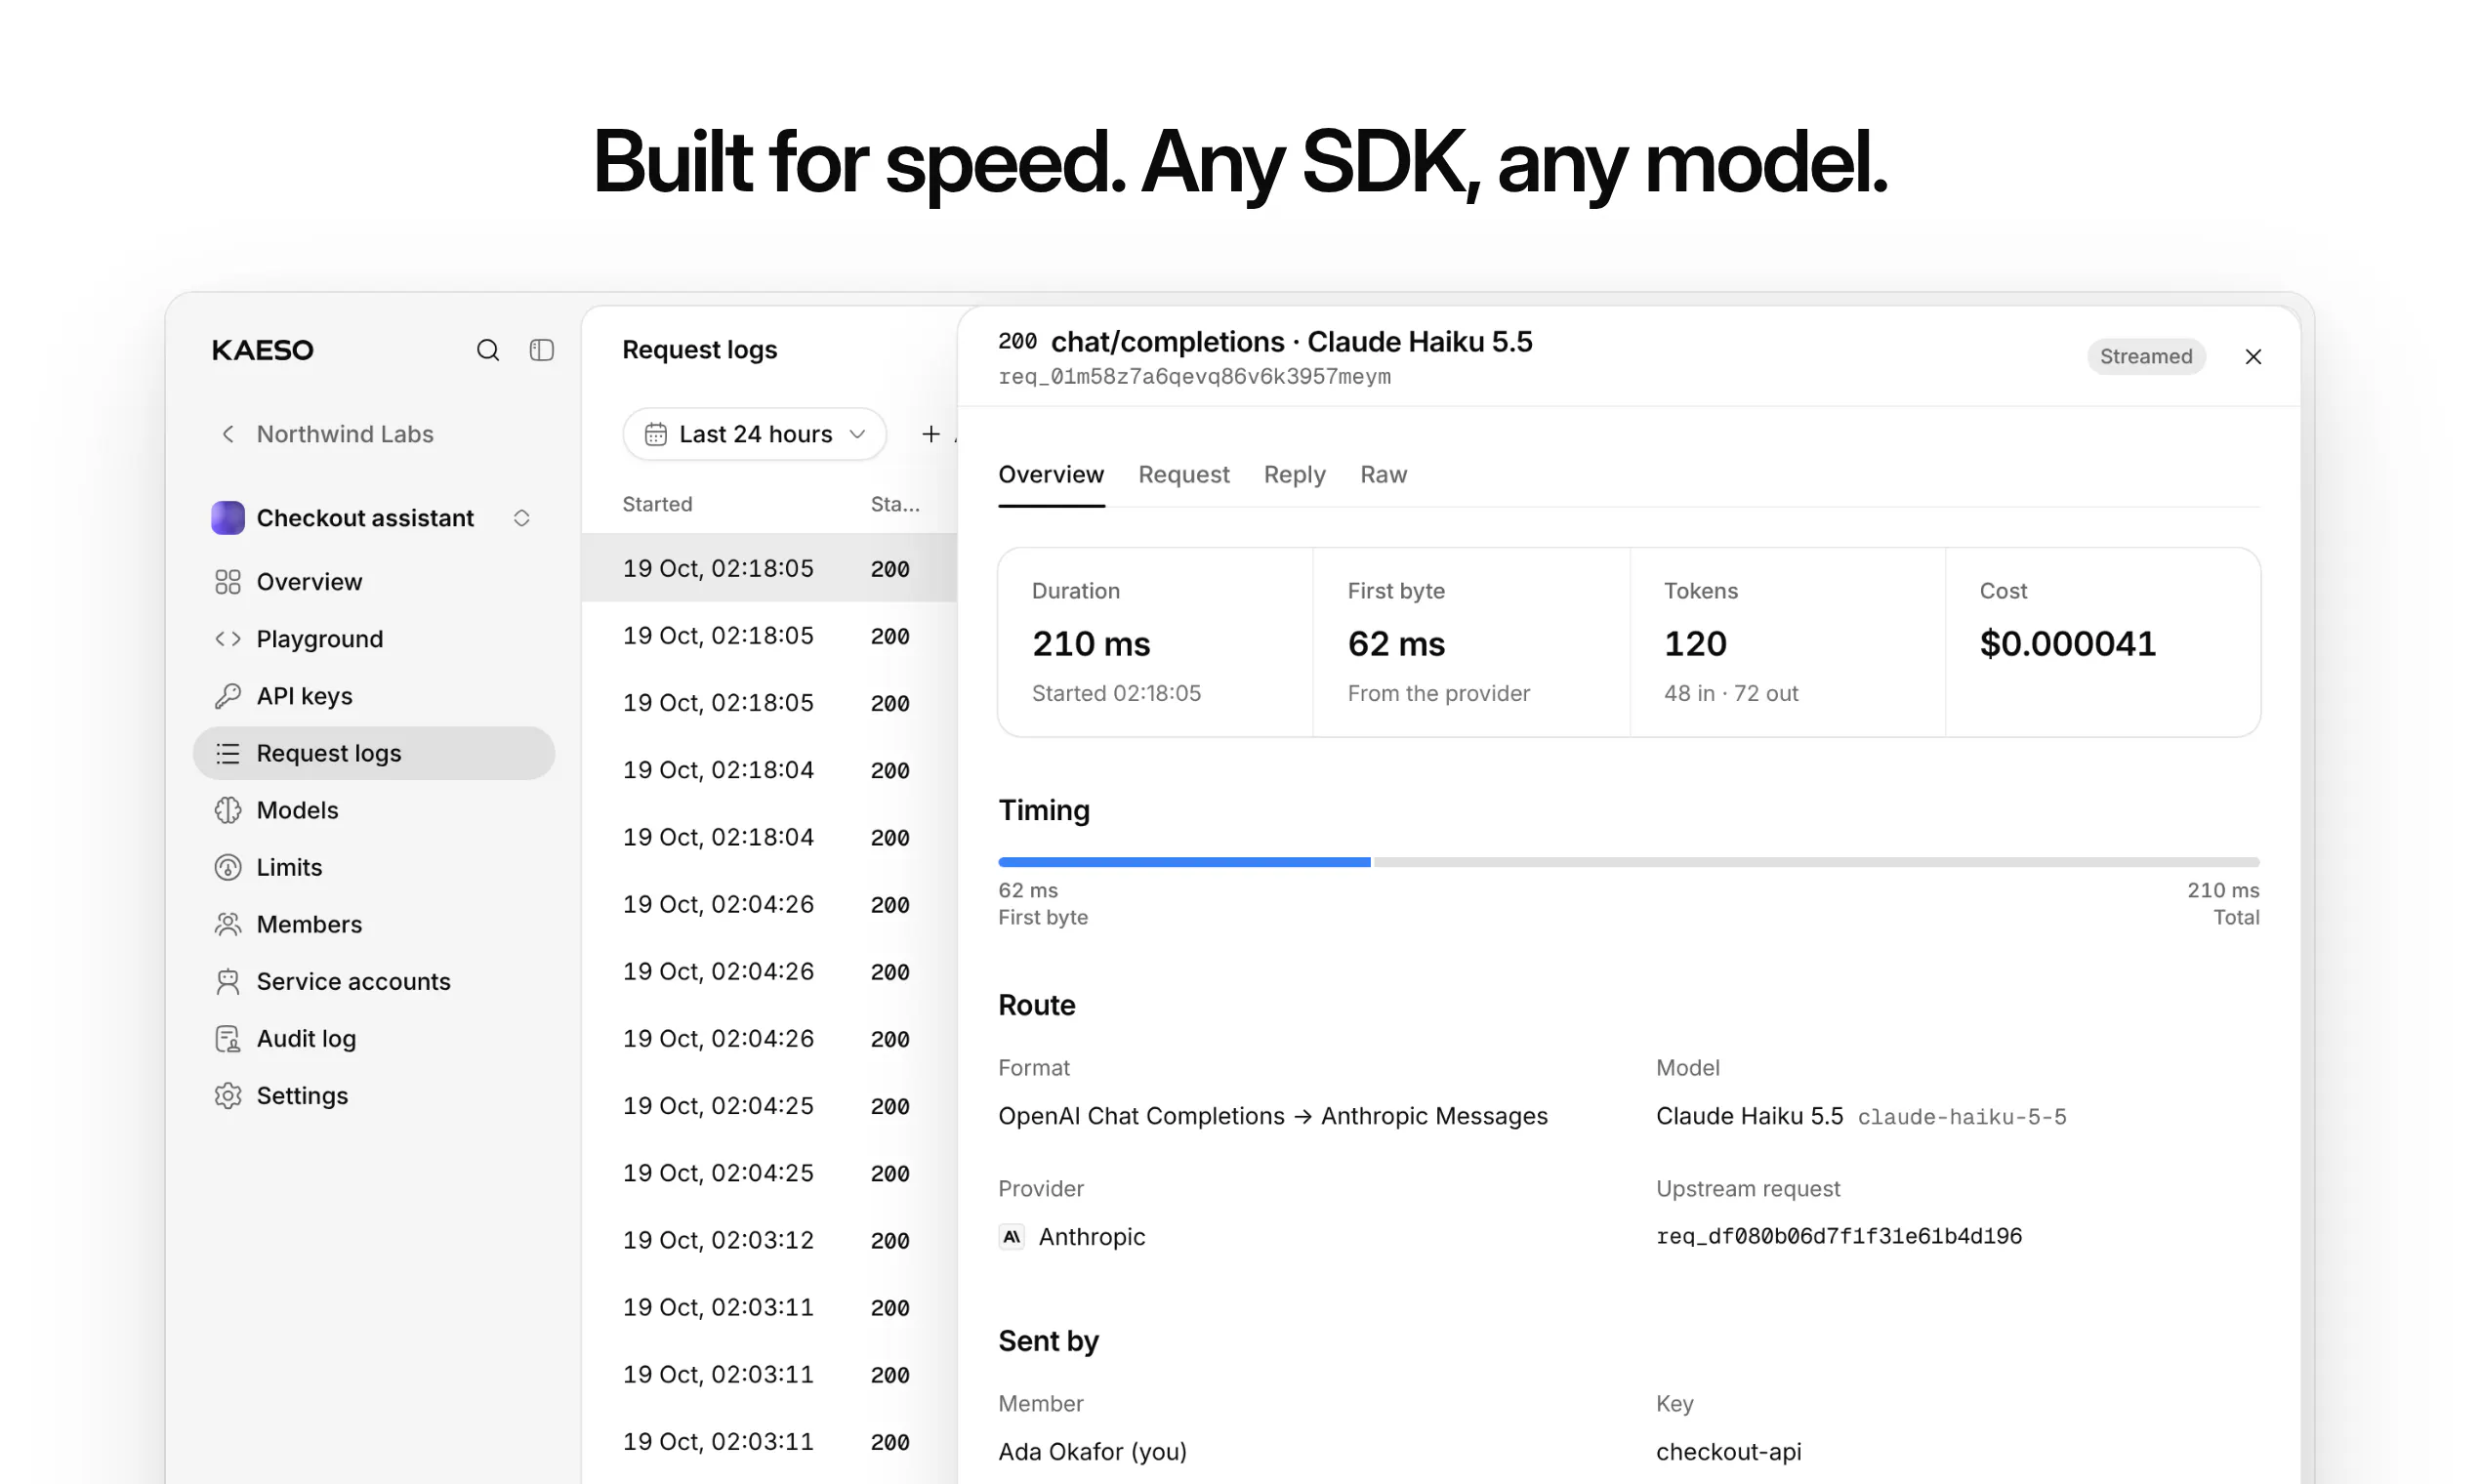Image resolution: width=2480 pixels, height=1484 pixels.
Task: Click member Ada Okafor (you)
Action: pyautogui.click(x=1092, y=1451)
